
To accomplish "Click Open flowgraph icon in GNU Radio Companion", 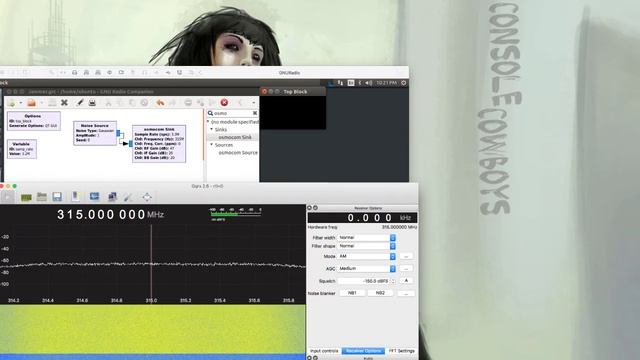I will [x=31, y=102].
